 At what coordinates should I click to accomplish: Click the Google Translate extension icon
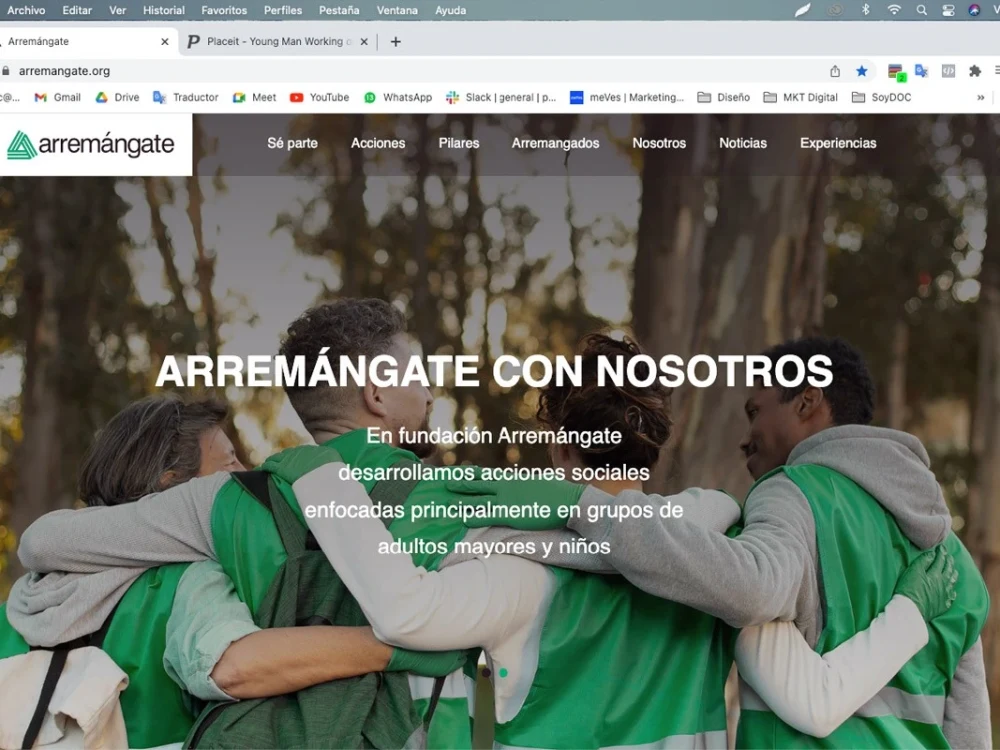[921, 71]
